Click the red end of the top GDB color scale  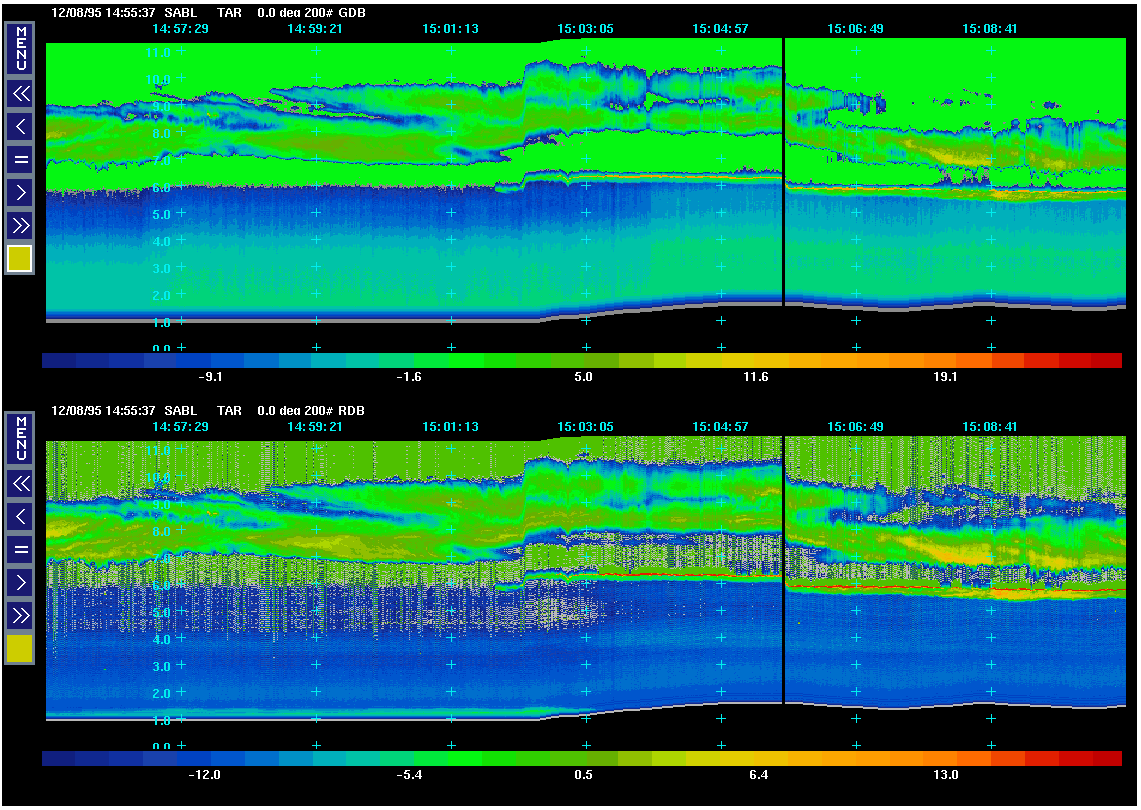tap(1105, 361)
